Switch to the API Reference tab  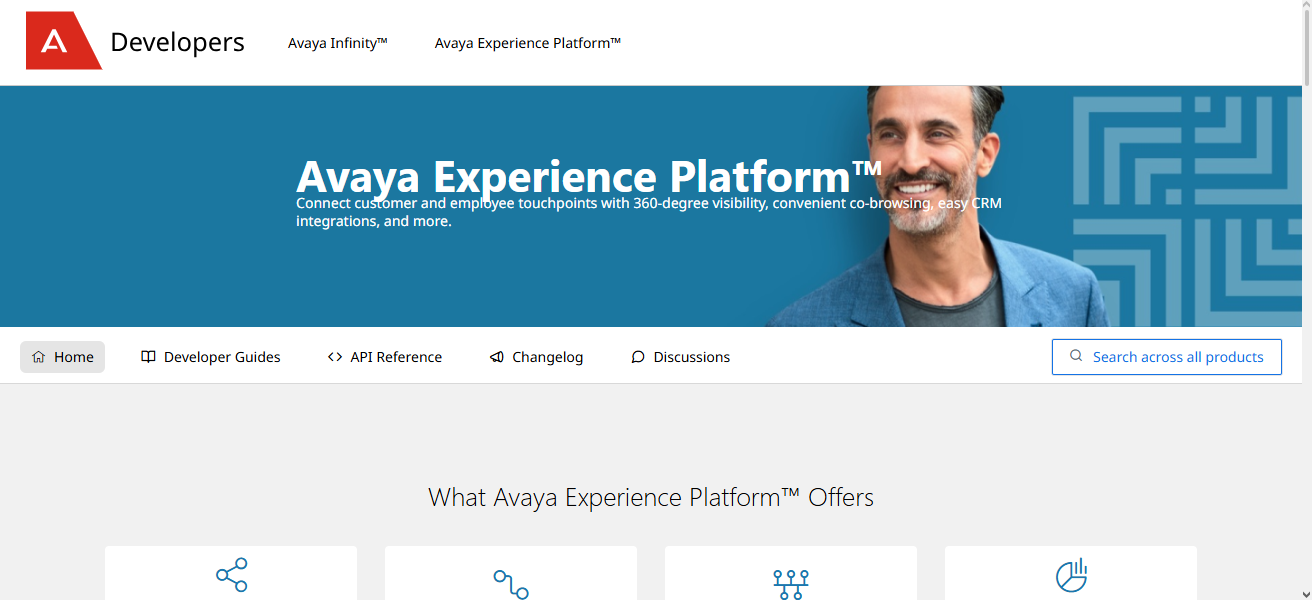click(x=385, y=357)
